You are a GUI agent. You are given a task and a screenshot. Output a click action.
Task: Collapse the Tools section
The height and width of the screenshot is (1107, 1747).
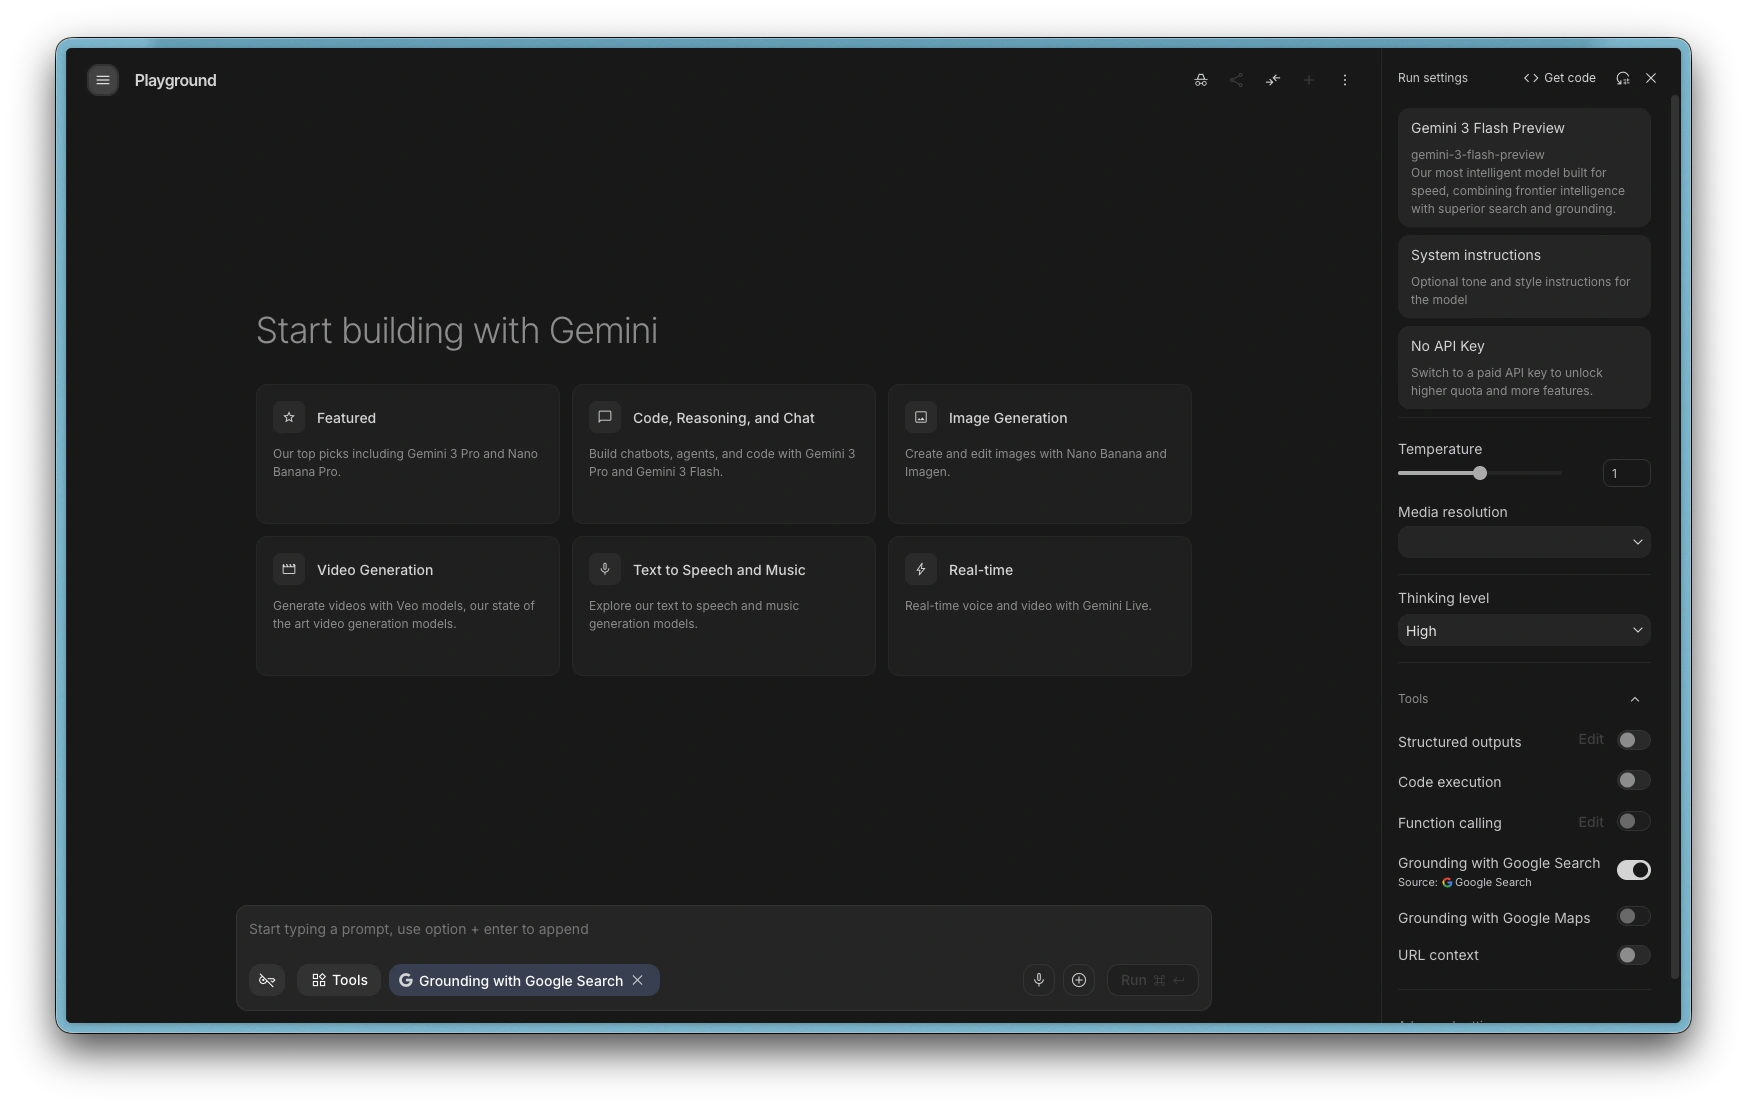click(x=1634, y=699)
